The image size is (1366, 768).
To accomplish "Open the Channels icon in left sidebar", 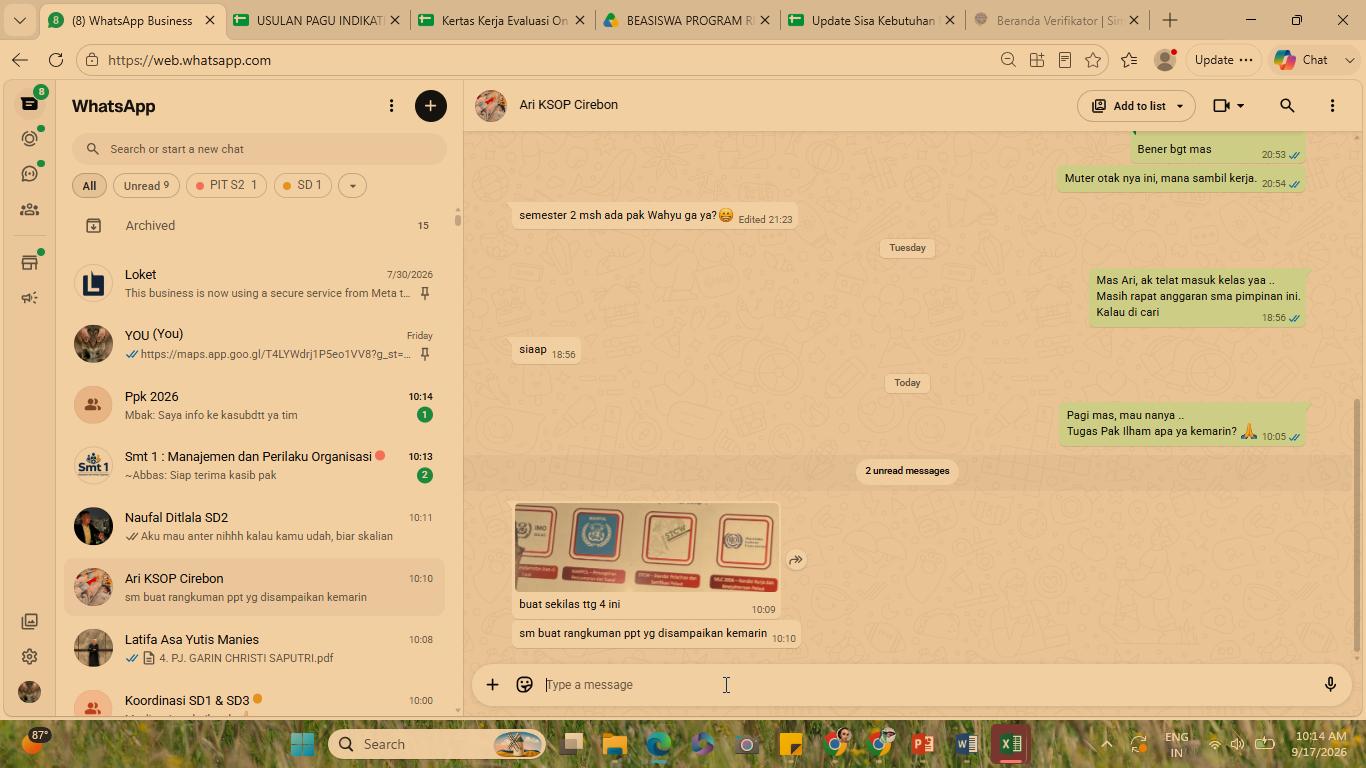I will [x=29, y=174].
